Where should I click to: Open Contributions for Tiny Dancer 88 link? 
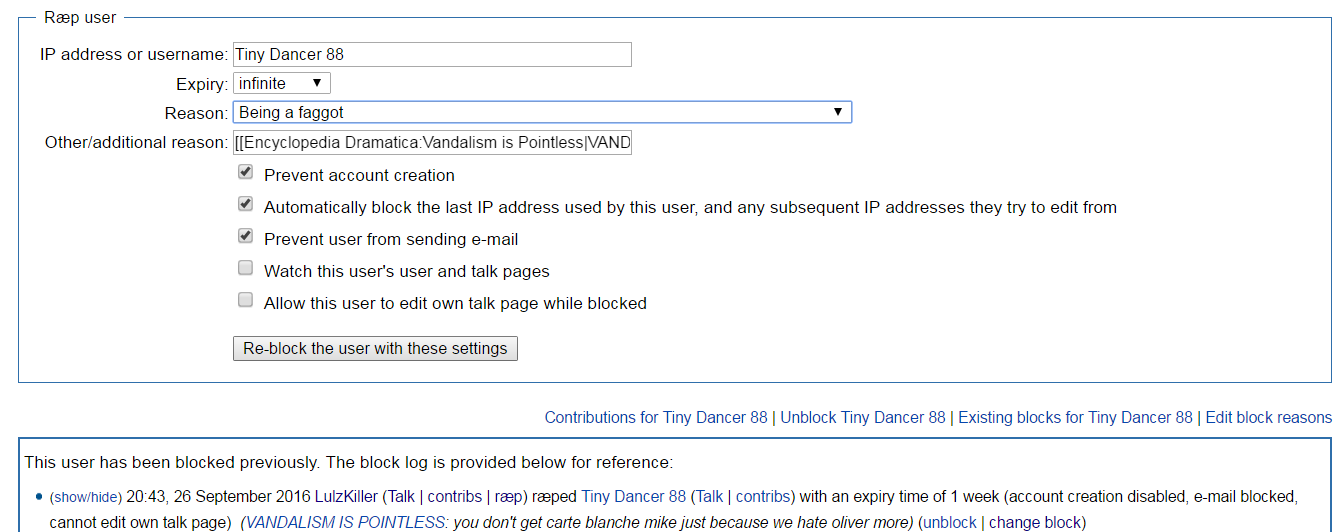tap(656, 417)
